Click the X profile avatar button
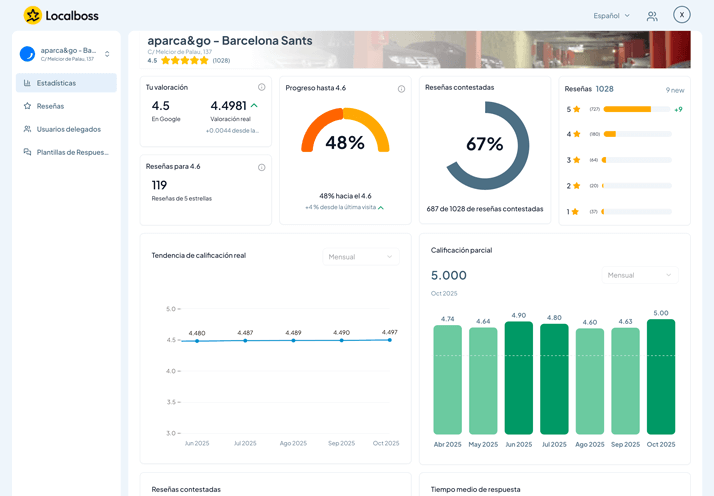This screenshot has height=496, width=714. click(x=682, y=15)
